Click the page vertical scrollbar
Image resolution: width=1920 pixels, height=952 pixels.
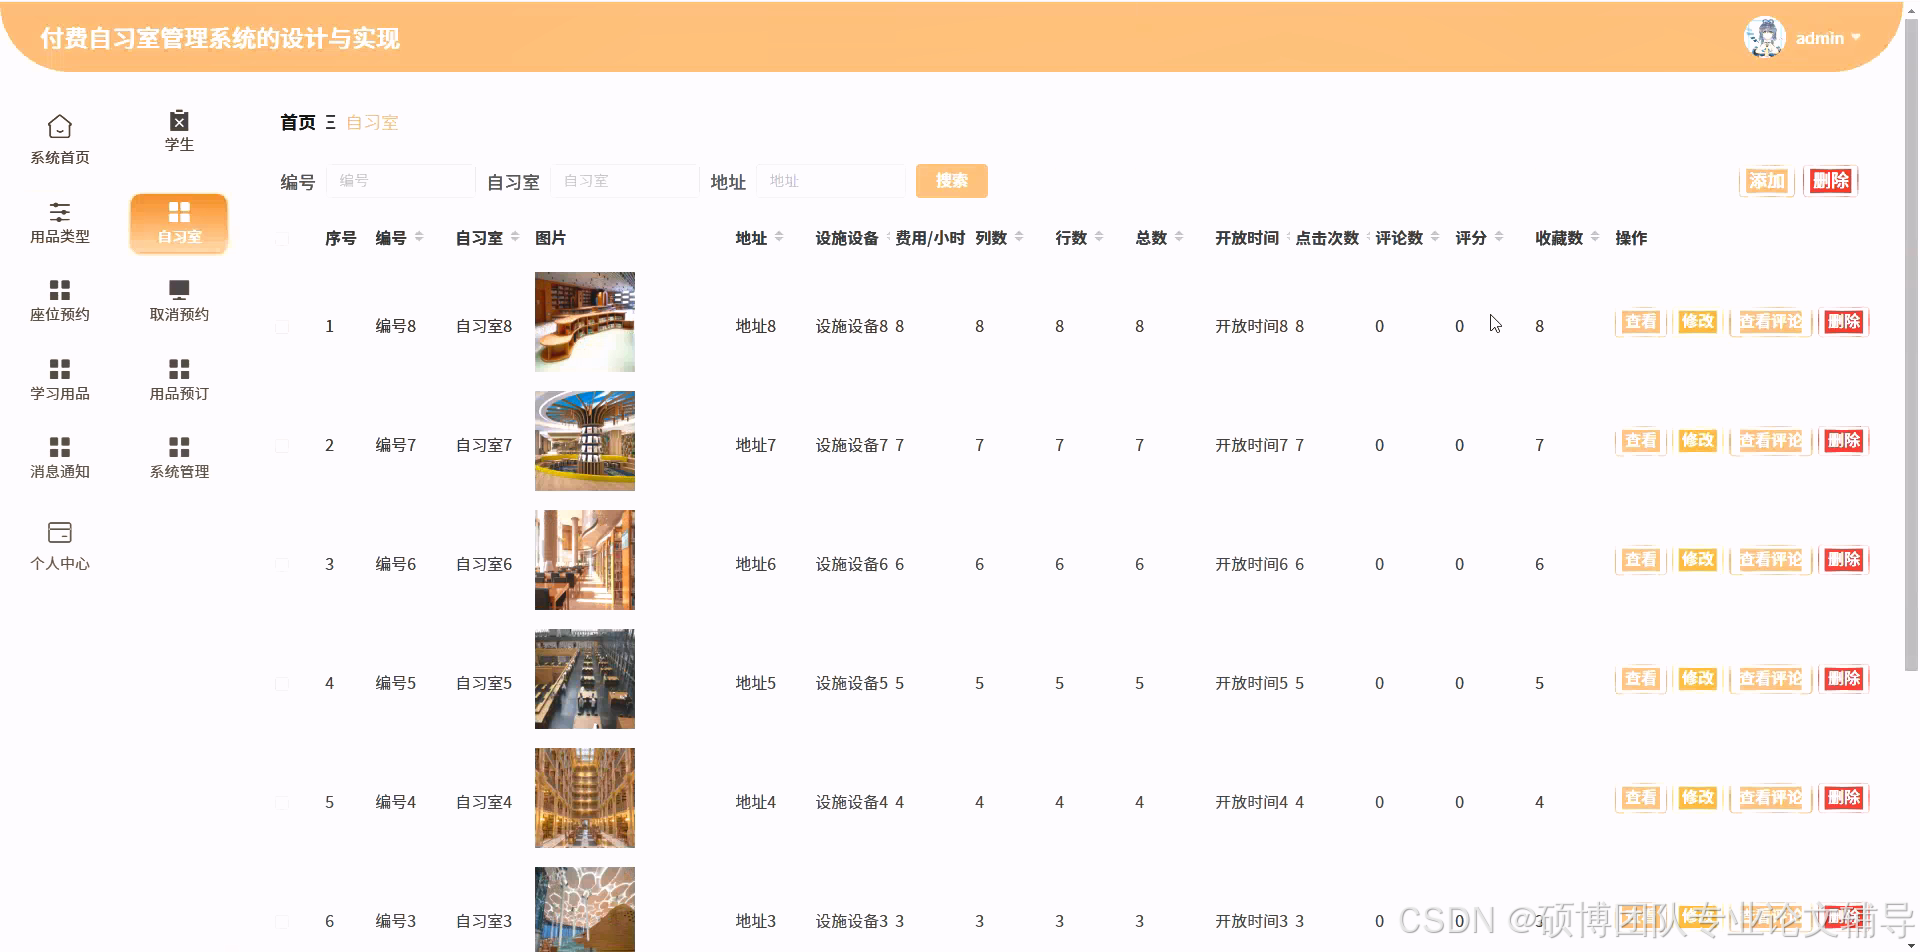1911,345
